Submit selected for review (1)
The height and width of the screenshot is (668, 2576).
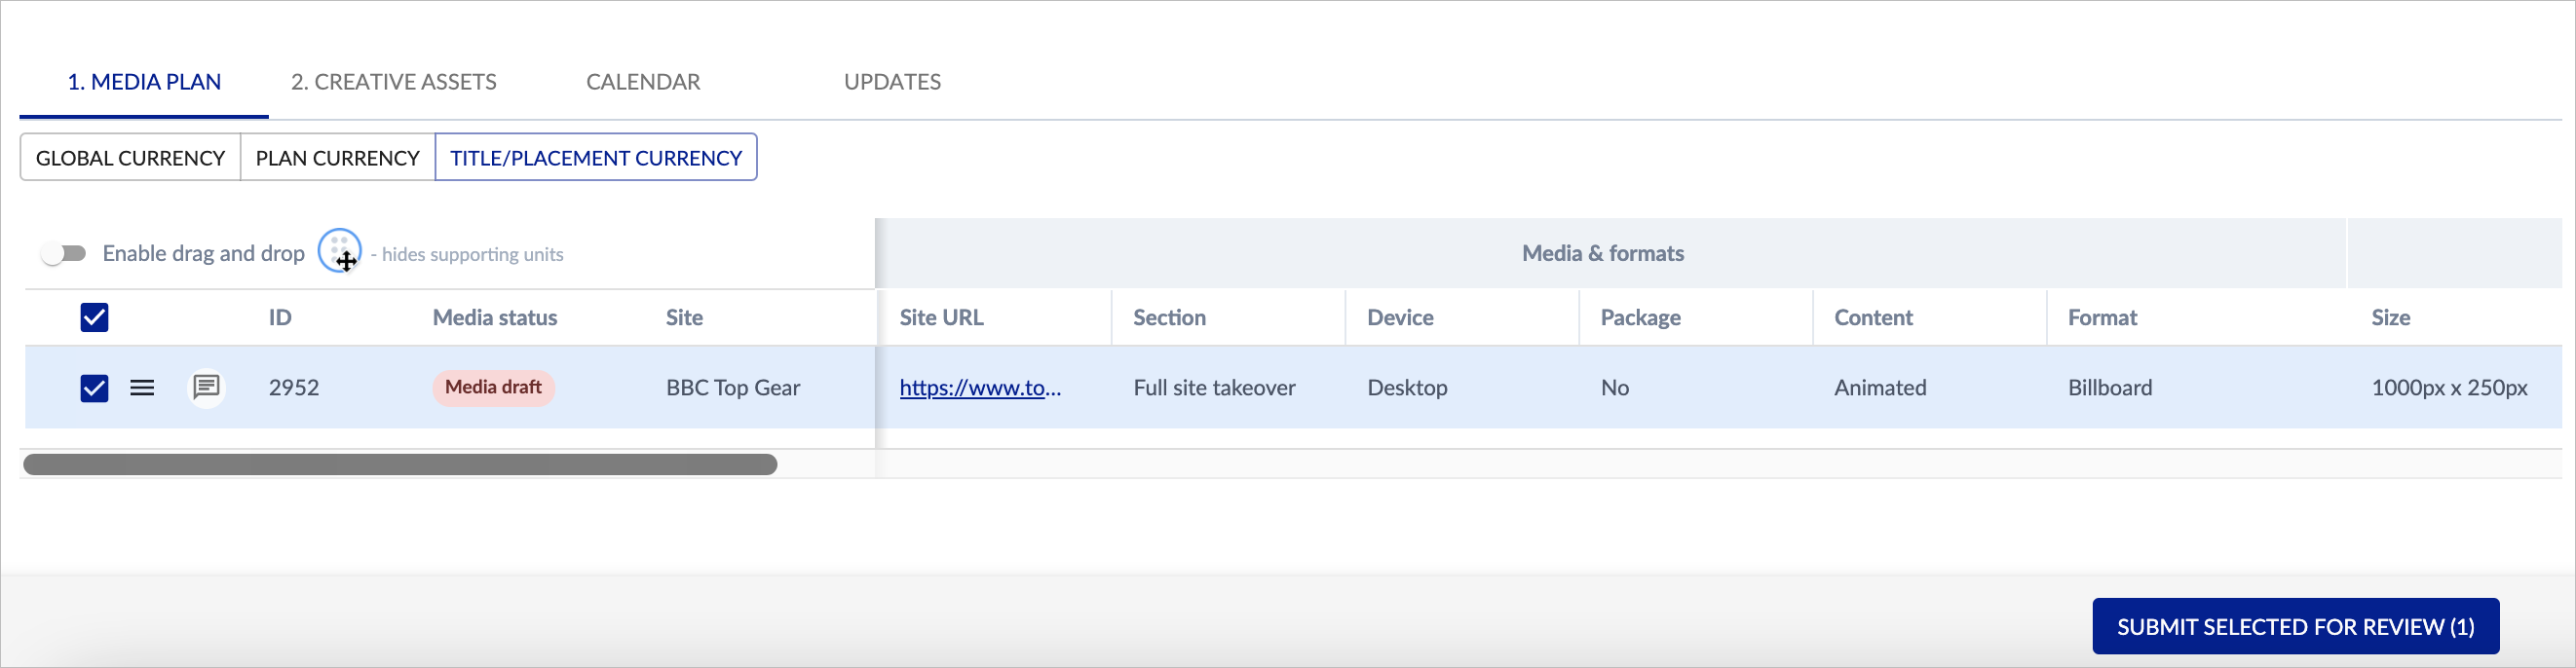coord(2295,626)
